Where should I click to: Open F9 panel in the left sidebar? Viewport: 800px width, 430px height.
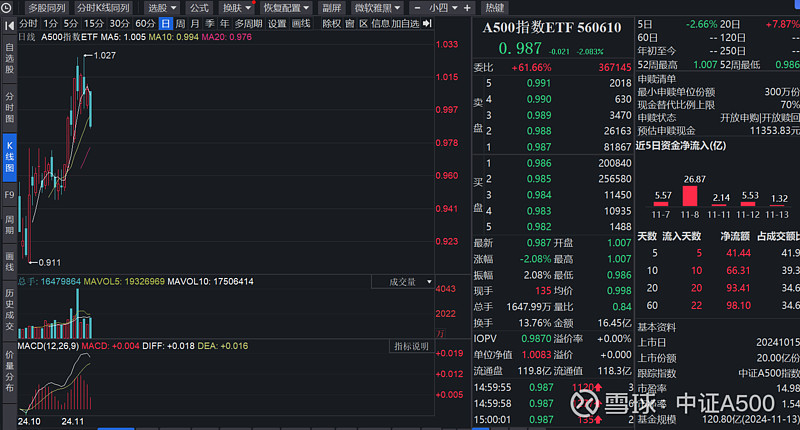click(x=9, y=195)
